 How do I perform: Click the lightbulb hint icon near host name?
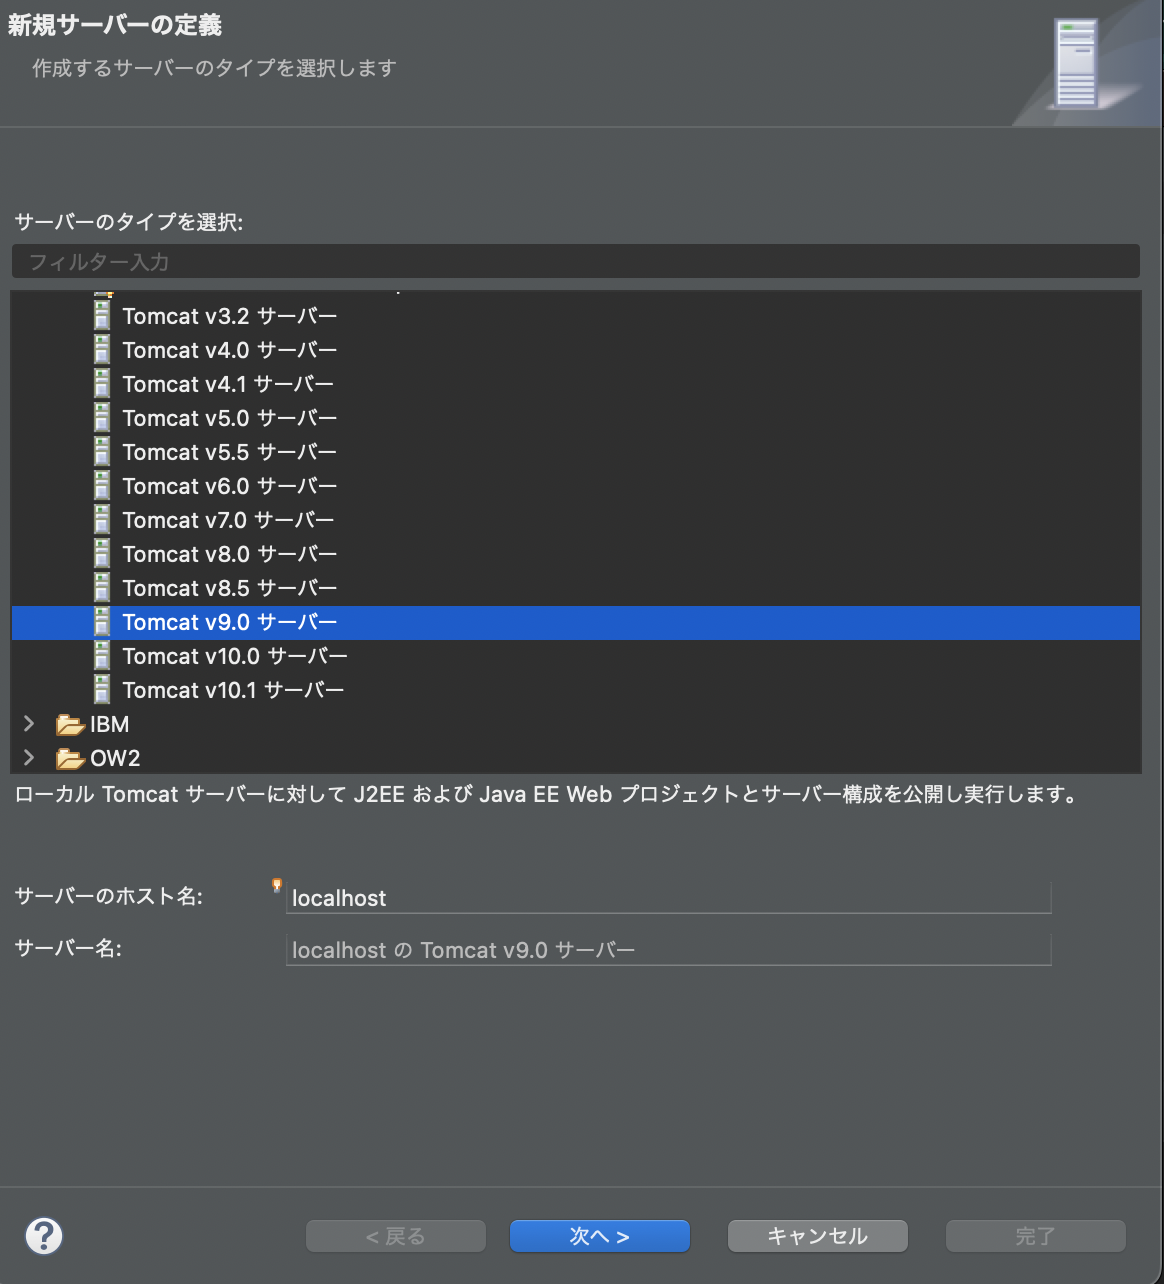pyautogui.click(x=277, y=886)
